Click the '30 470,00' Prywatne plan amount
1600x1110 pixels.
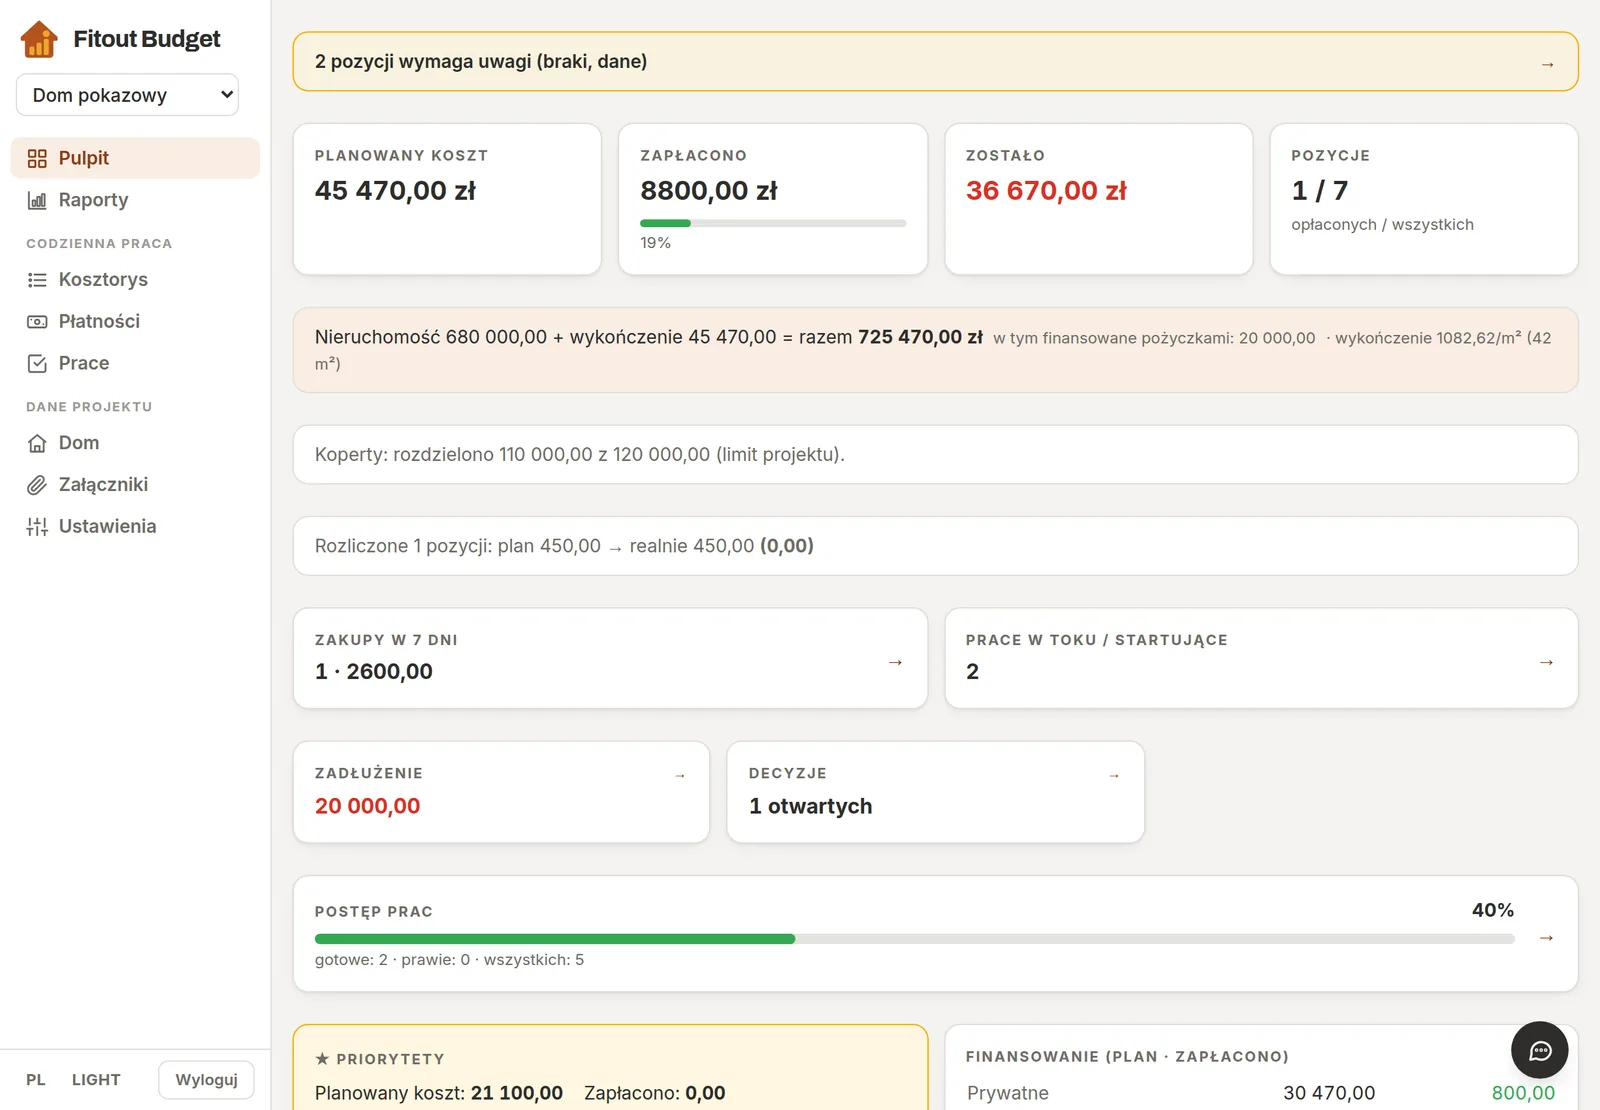pyautogui.click(x=1329, y=1093)
